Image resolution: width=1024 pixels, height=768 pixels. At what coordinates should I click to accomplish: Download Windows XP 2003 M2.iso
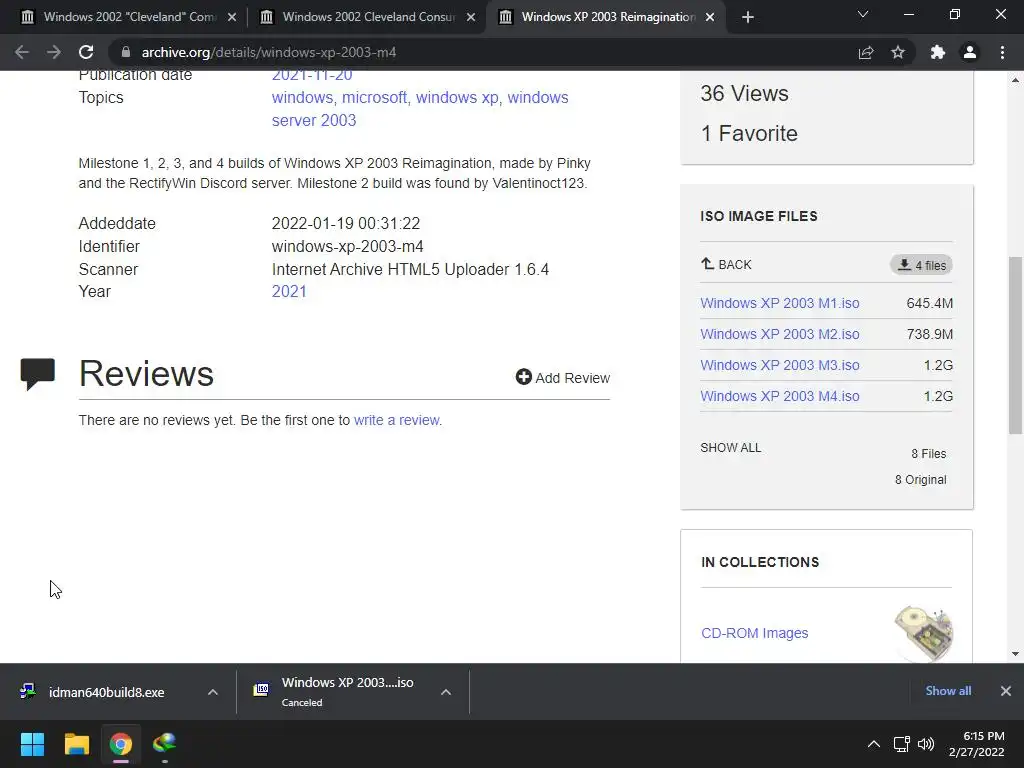[780, 334]
